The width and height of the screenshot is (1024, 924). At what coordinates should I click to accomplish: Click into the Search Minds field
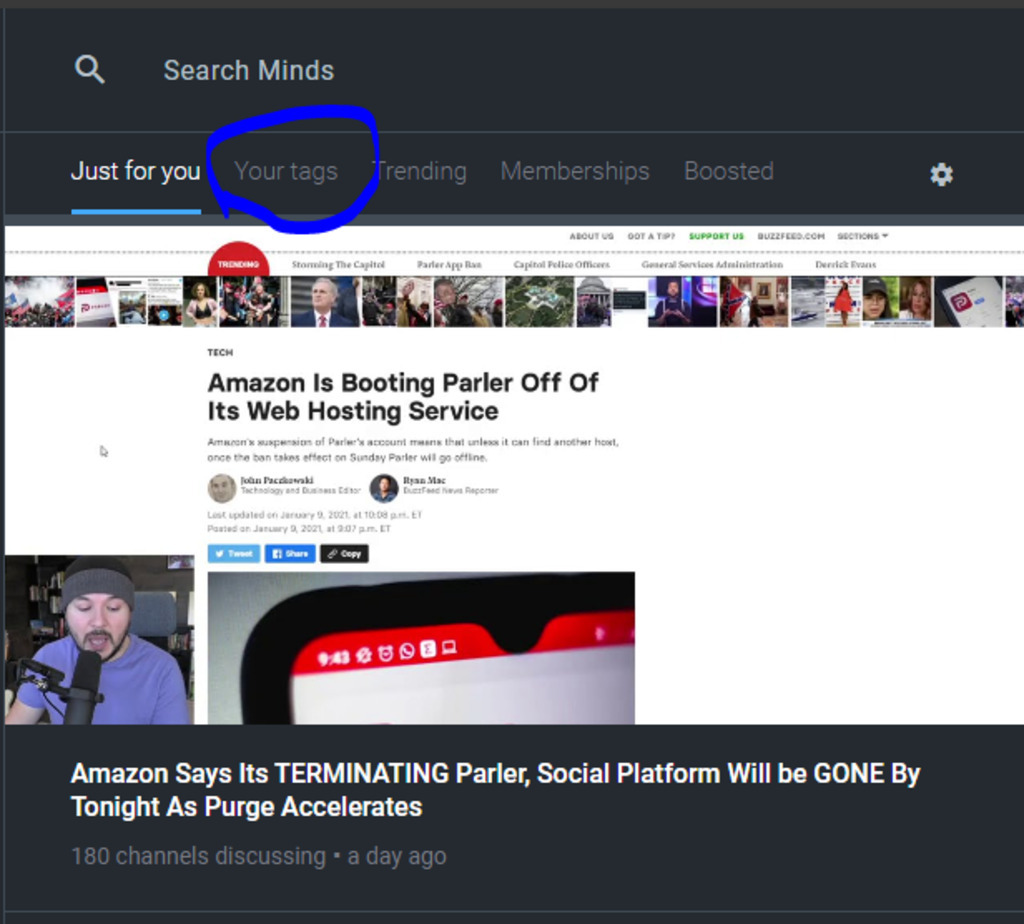[249, 70]
